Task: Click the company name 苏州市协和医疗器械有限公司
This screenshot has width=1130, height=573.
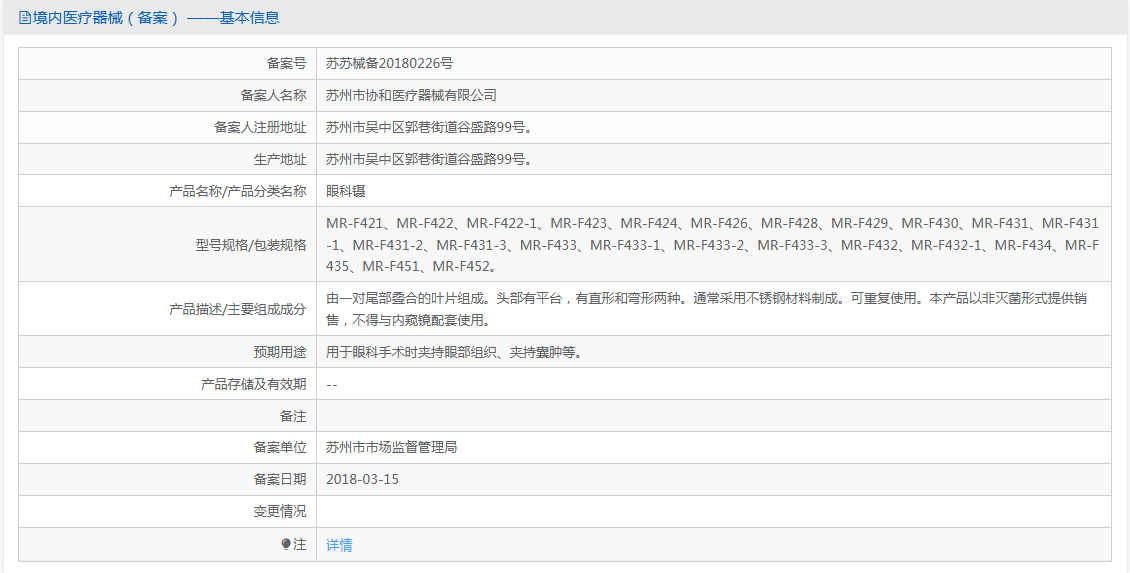Action: pyautogui.click(x=411, y=95)
